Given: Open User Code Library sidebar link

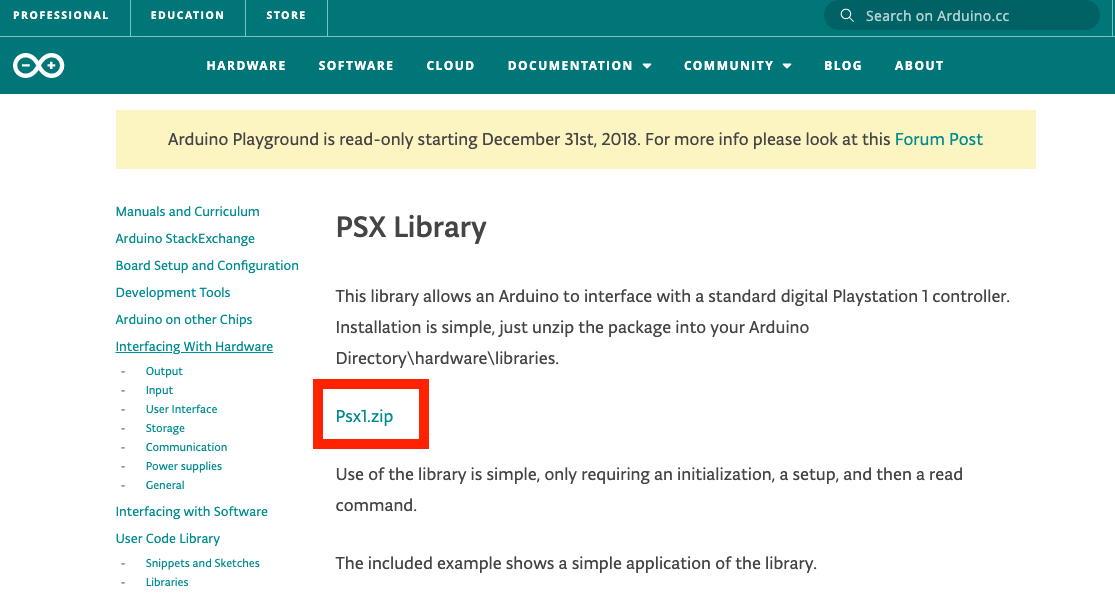Looking at the screenshot, I should coord(168,538).
